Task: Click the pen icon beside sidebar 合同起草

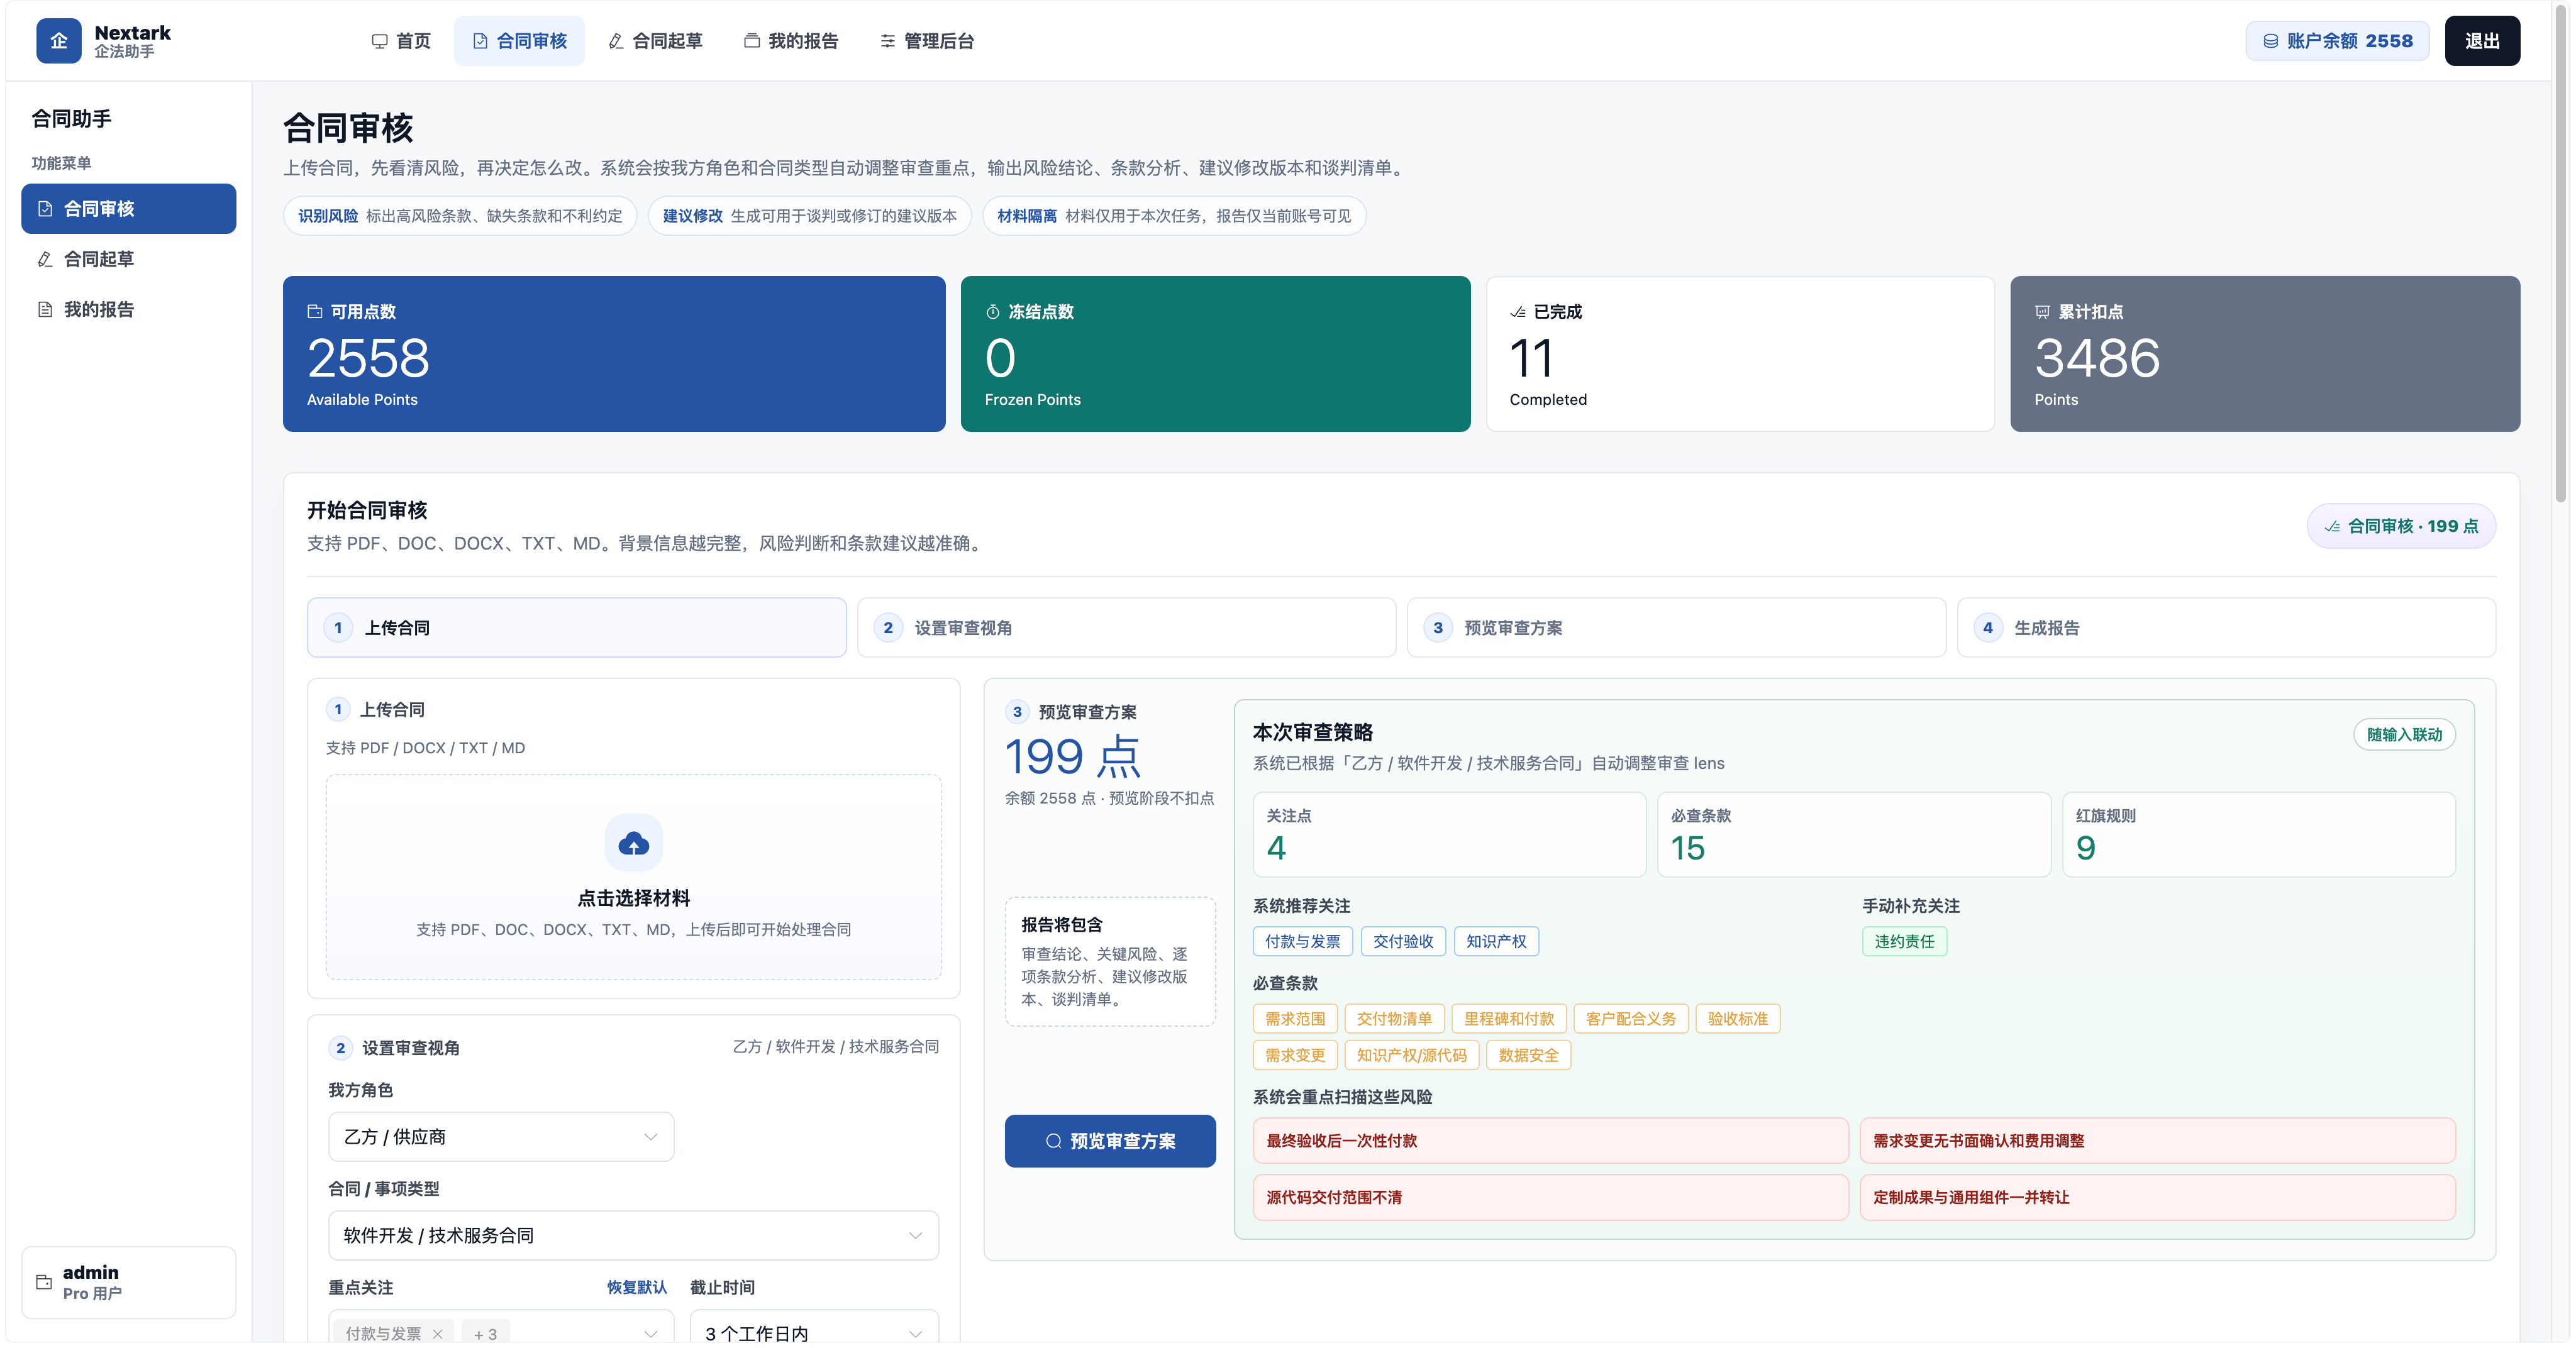Action: point(45,259)
